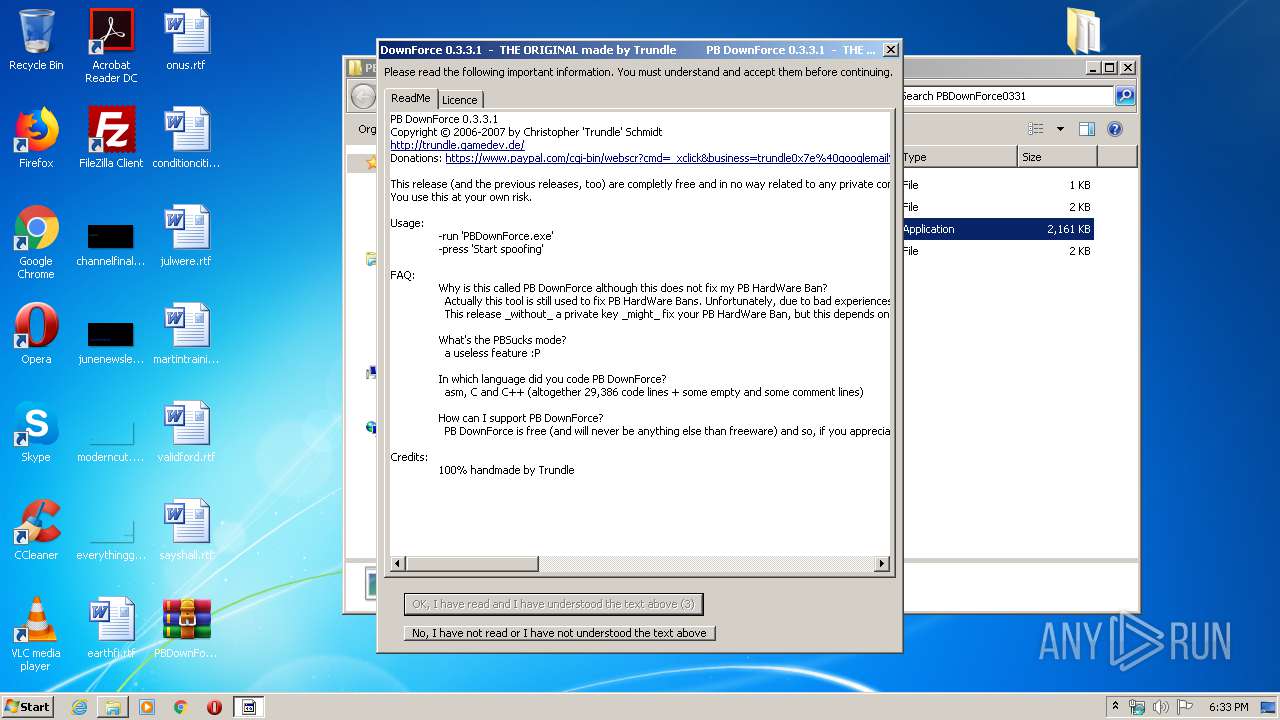The width and height of the screenshot is (1280, 720).
Task: Change view icon in Explorer toolbar
Action: click(x=1036, y=129)
